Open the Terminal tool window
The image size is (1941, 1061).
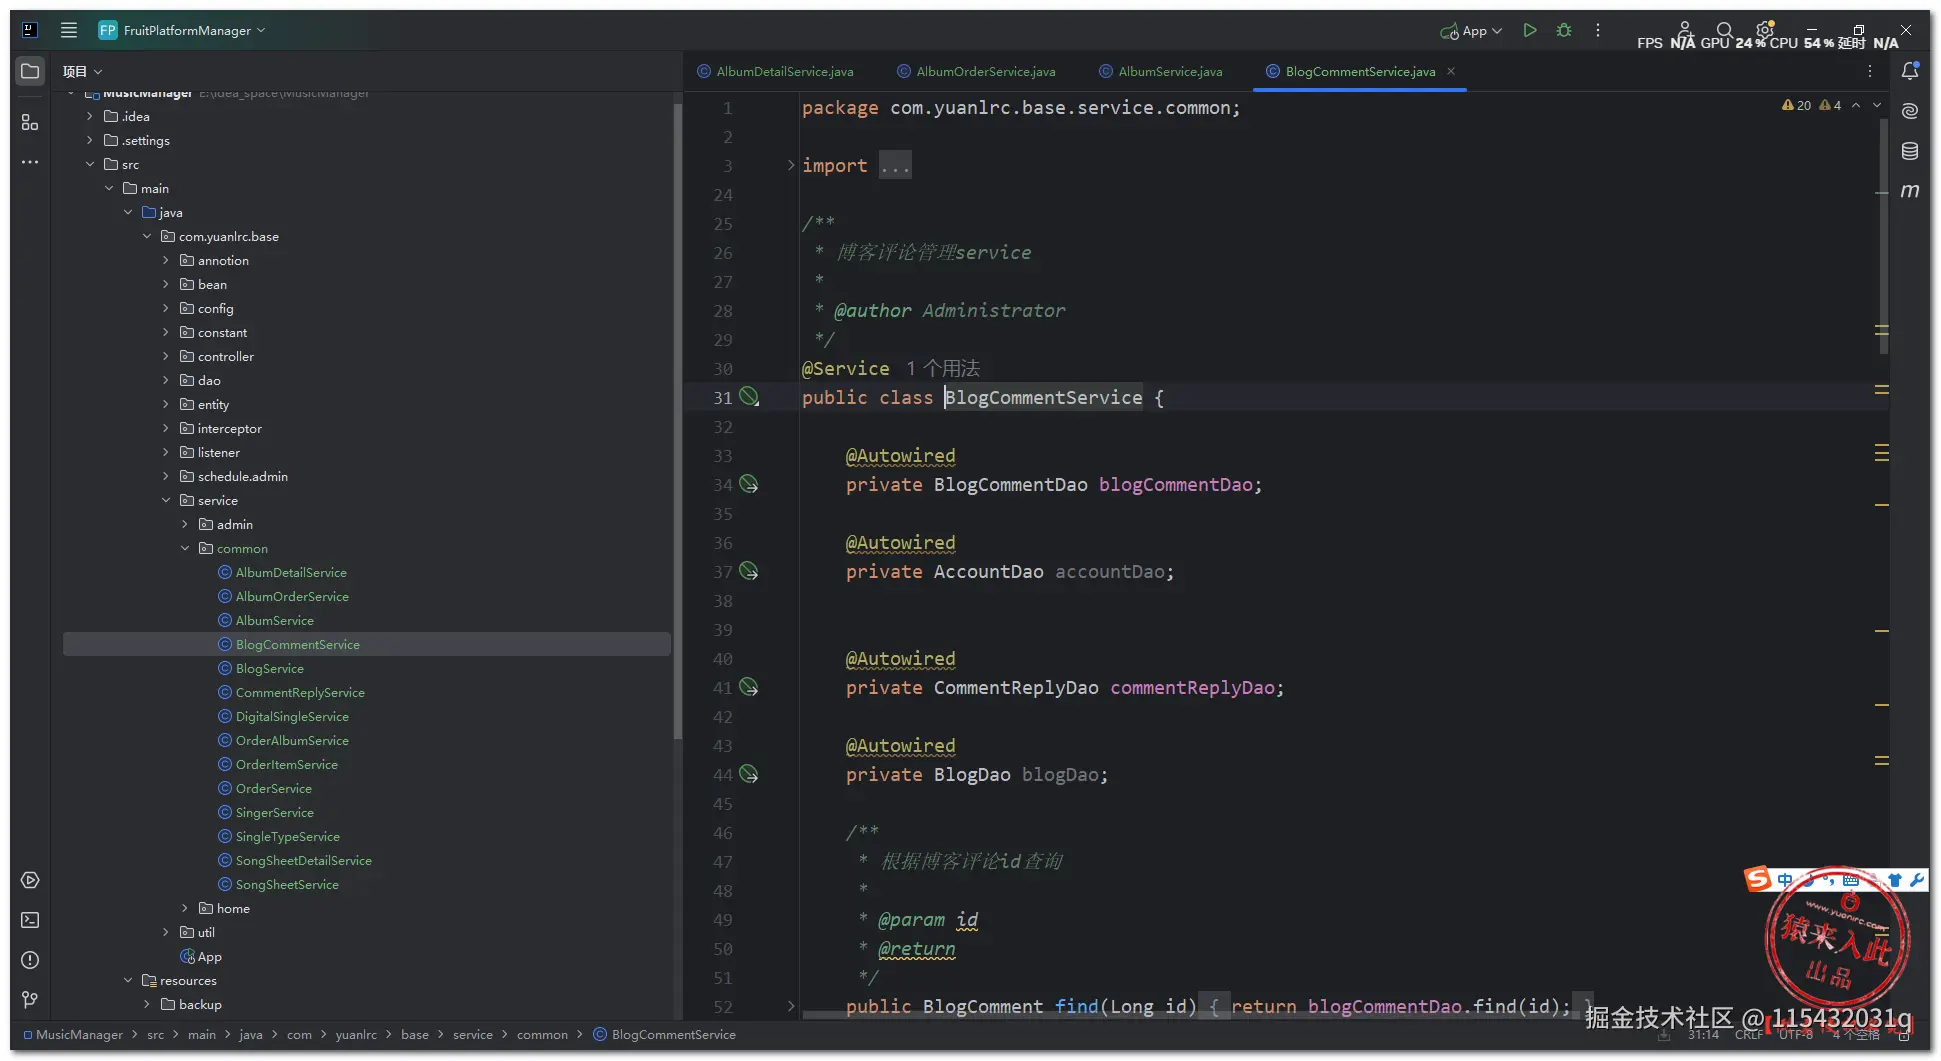pyautogui.click(x=30, y=920)
